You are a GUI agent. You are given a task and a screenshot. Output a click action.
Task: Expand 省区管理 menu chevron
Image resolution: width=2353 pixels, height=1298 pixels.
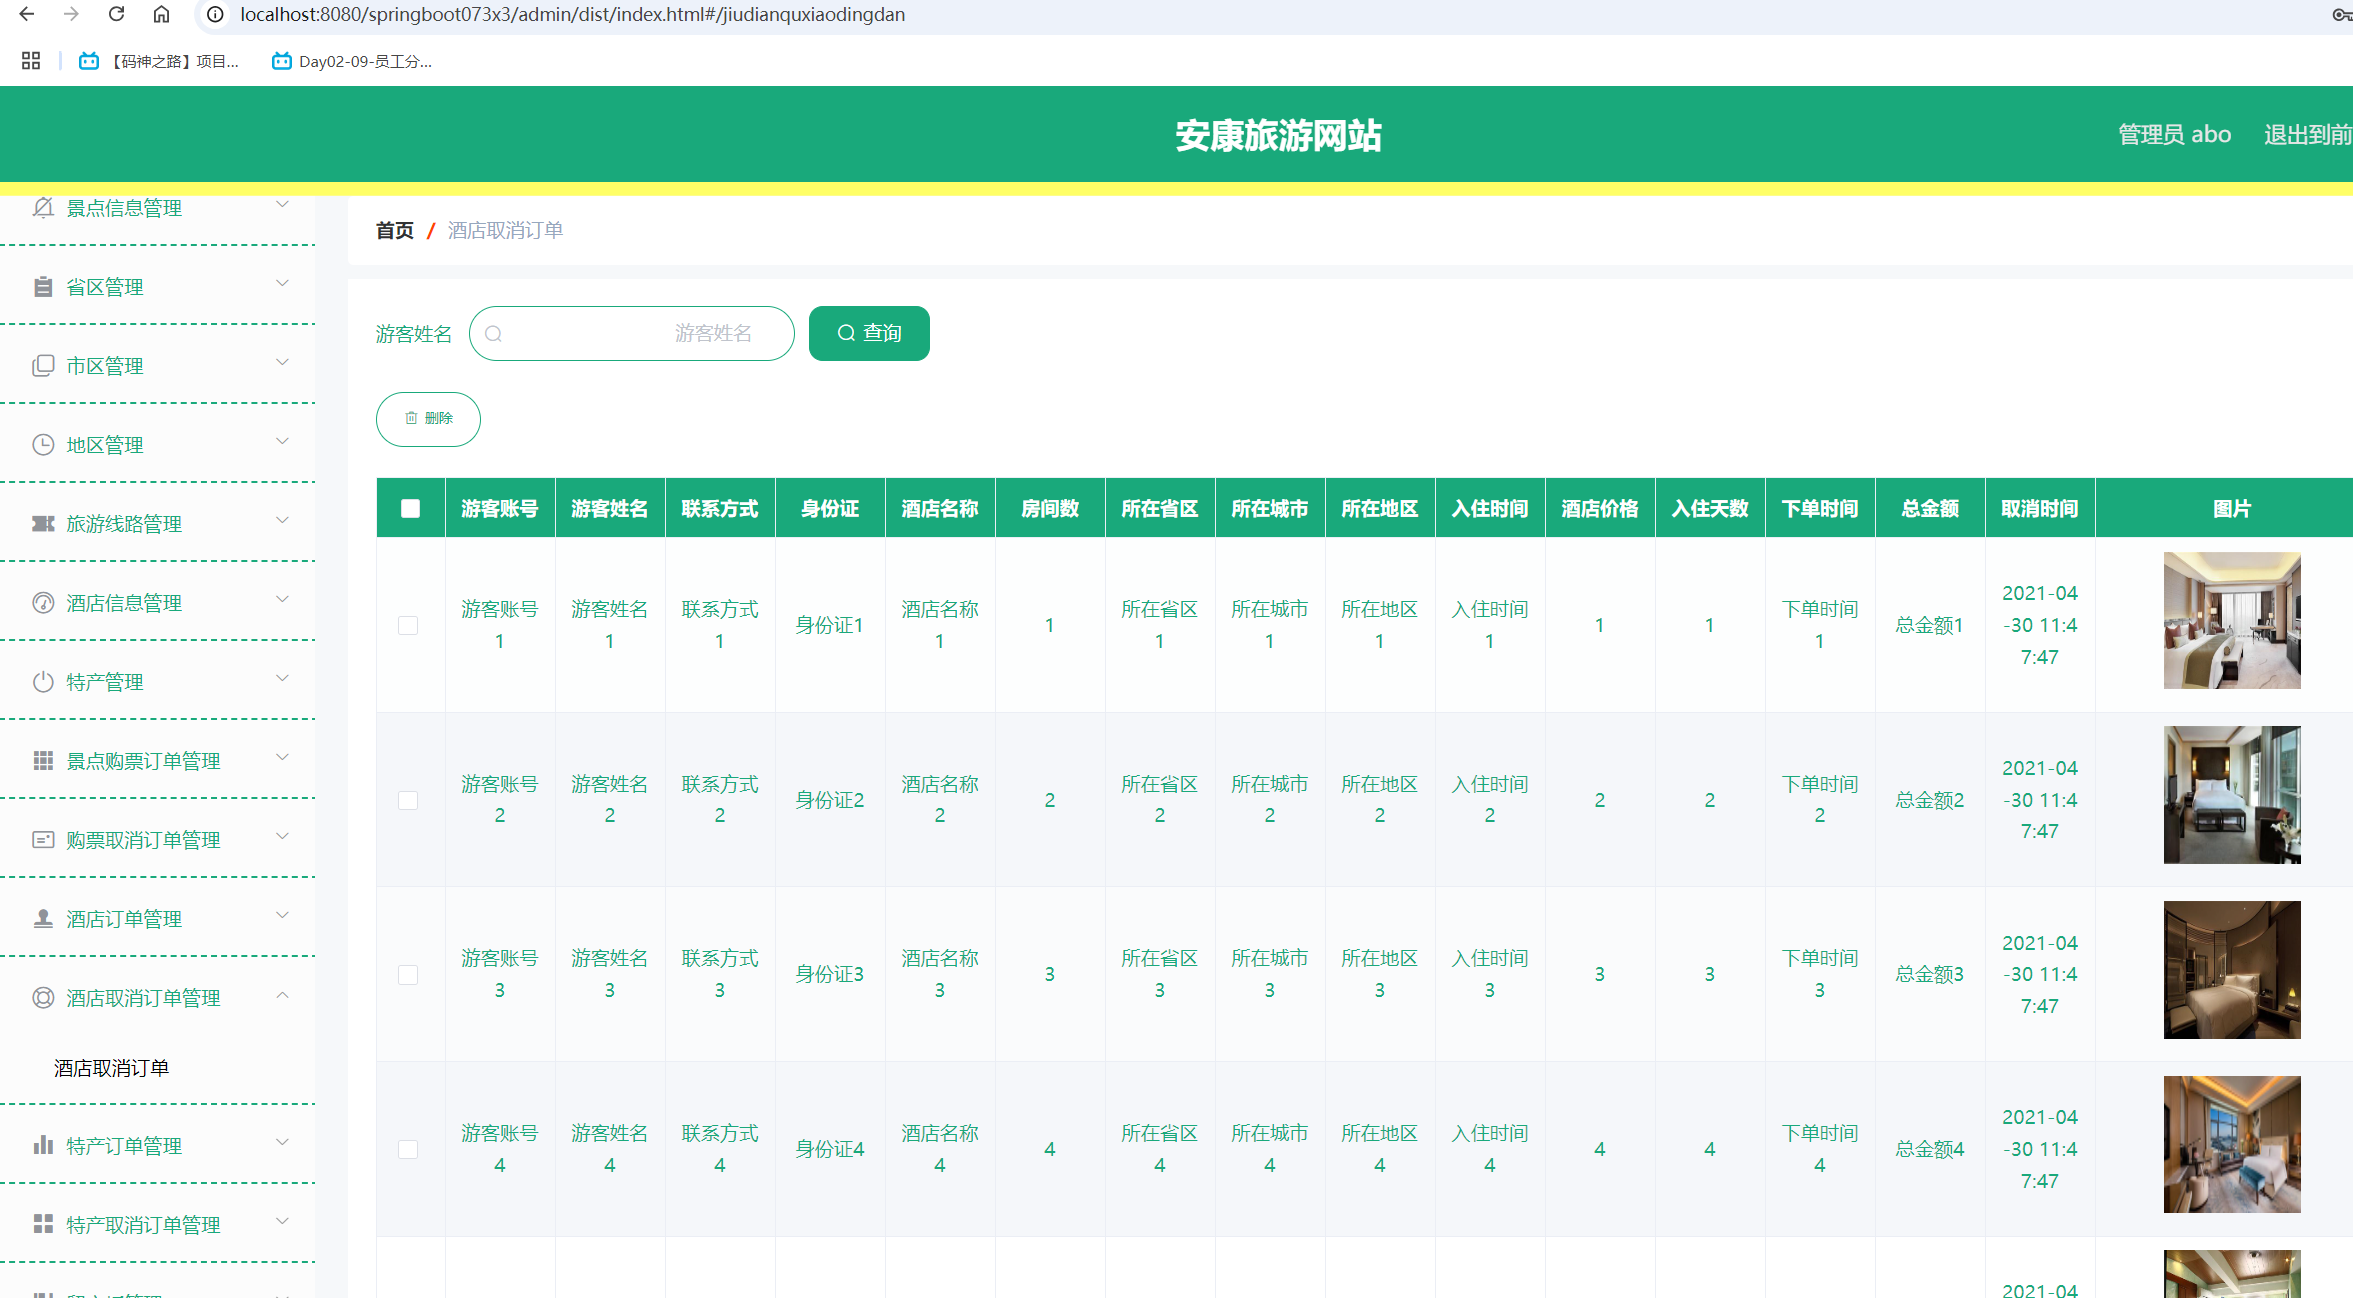pyautogui.click(x=283, y=284)
